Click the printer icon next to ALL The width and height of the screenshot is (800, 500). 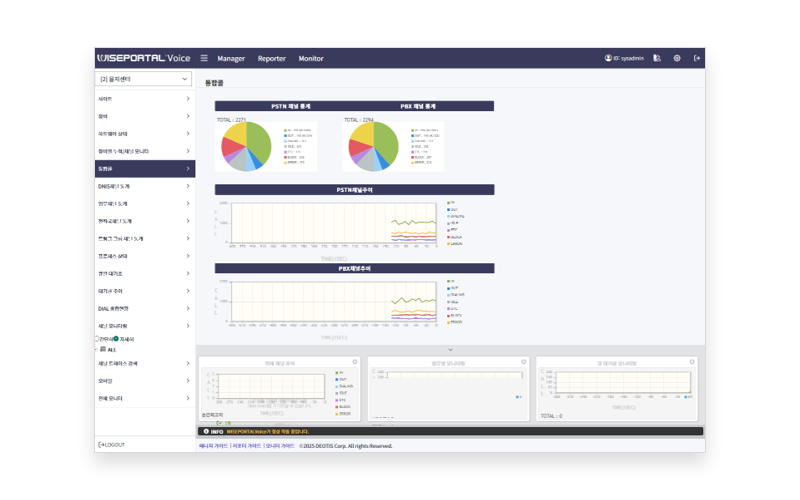click(x=103, y=348)
